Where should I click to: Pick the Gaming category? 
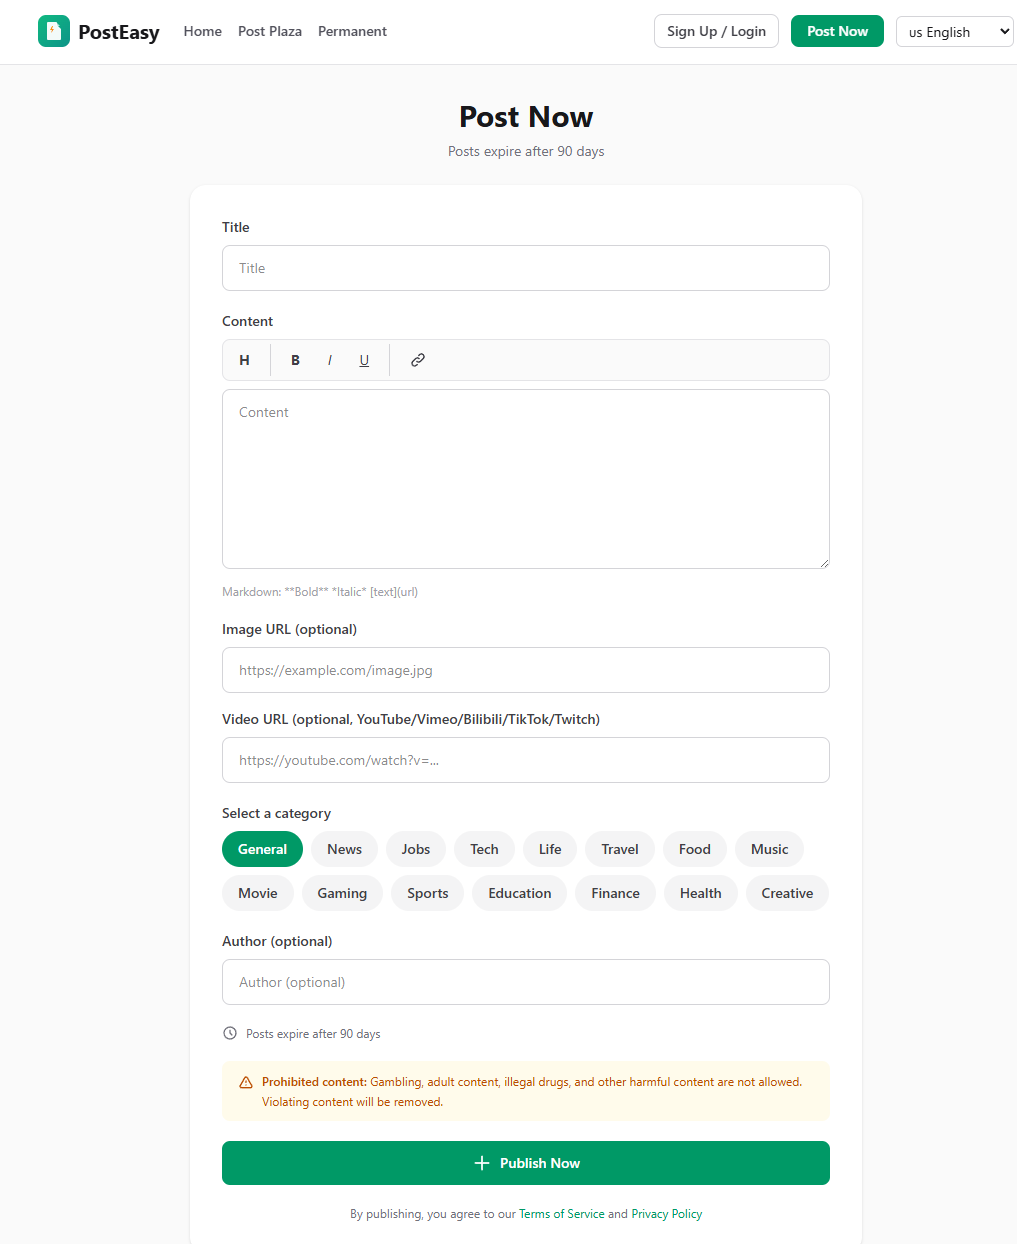(x=342, y=893)
